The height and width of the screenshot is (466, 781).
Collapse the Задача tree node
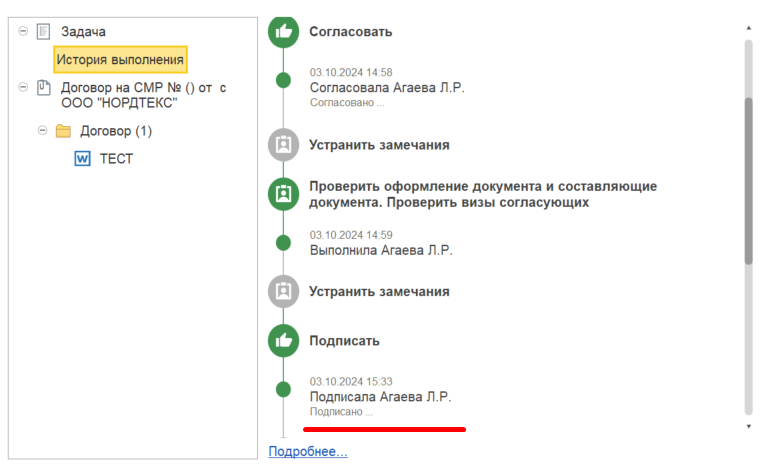(x=23, y=31)
